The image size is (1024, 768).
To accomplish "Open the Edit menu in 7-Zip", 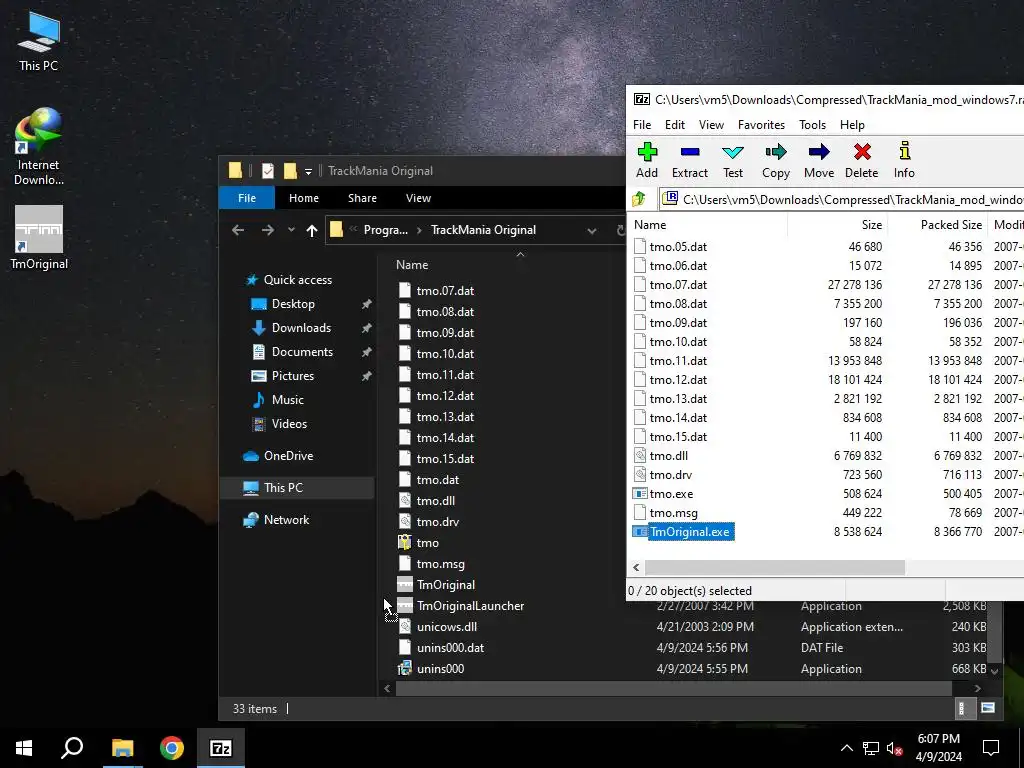I will [675, 125].
